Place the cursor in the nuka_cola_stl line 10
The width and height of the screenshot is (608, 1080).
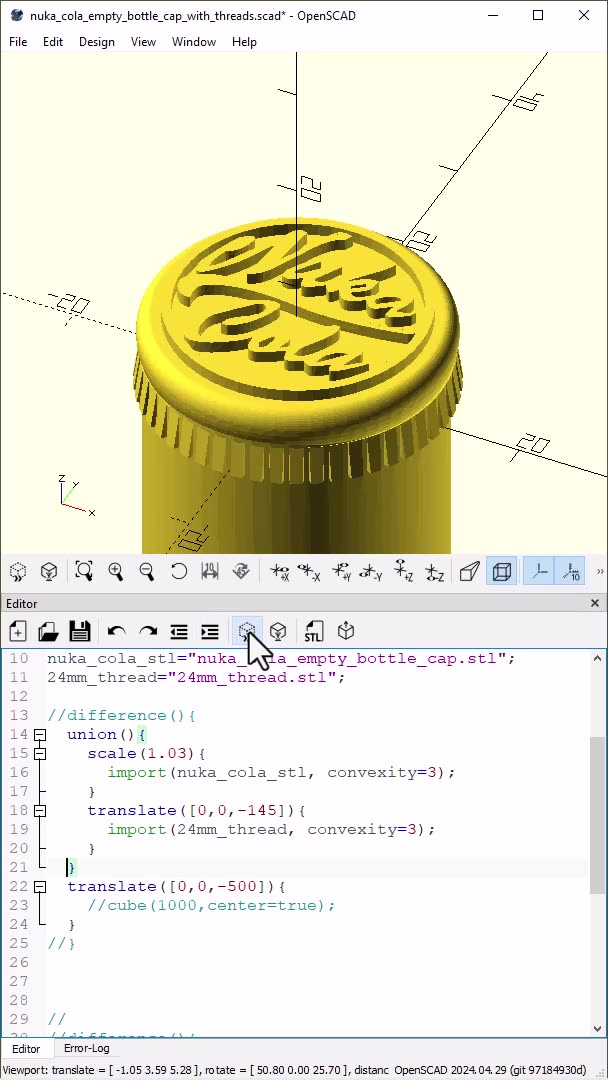click(281, 658)
